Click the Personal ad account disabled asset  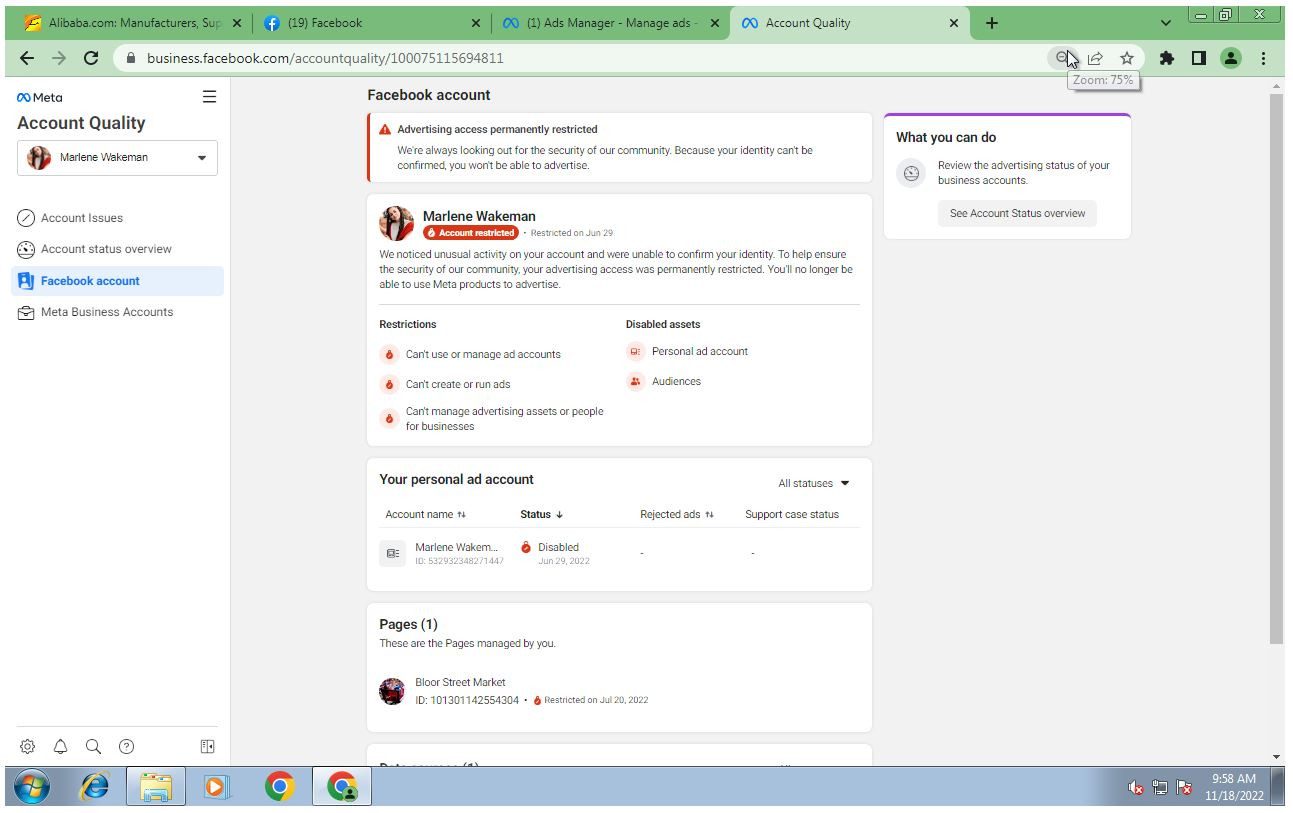tap(688, 351)
